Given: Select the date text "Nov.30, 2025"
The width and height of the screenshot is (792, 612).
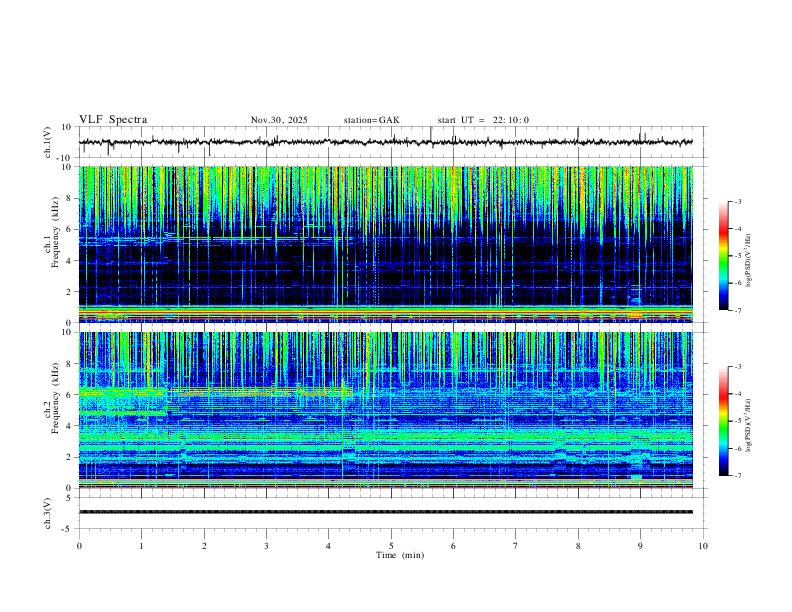Looking at the screenshot, I should click(279, 120).
